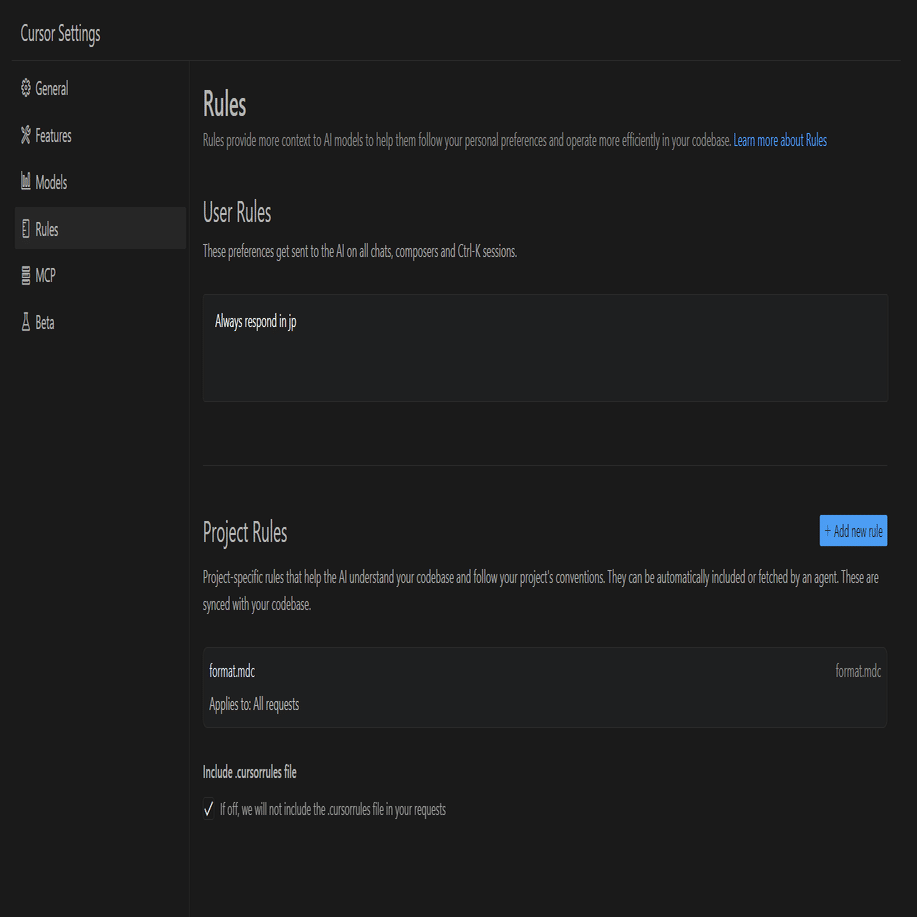
Task: Open the format.mdc project rule title
Action: tap(232, 671)
